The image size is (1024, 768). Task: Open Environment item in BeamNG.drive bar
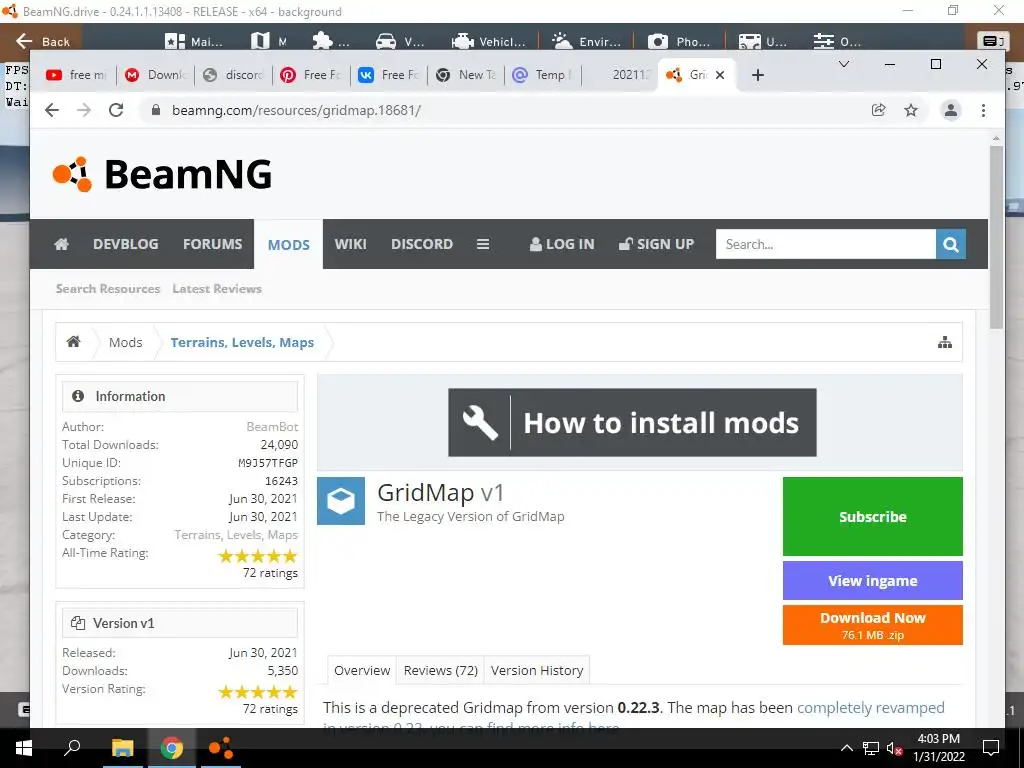pos(586,41)
